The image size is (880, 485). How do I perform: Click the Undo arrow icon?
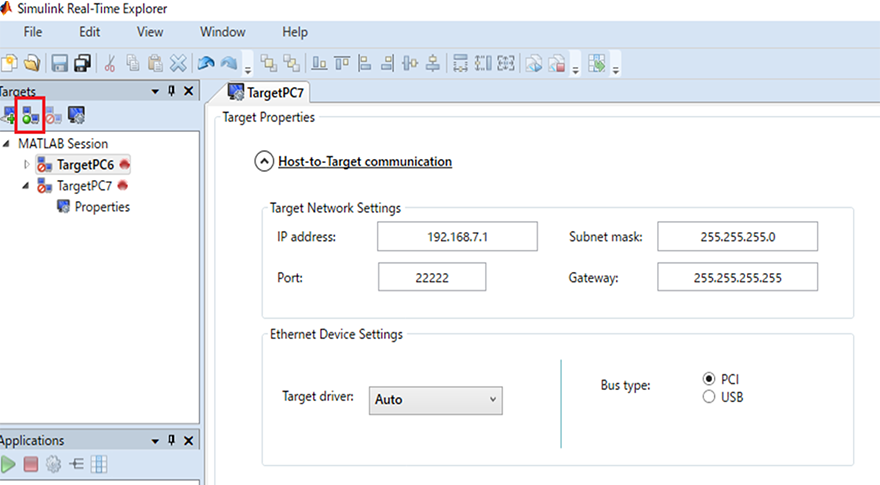pyautogui.click(x=206, y=63)
